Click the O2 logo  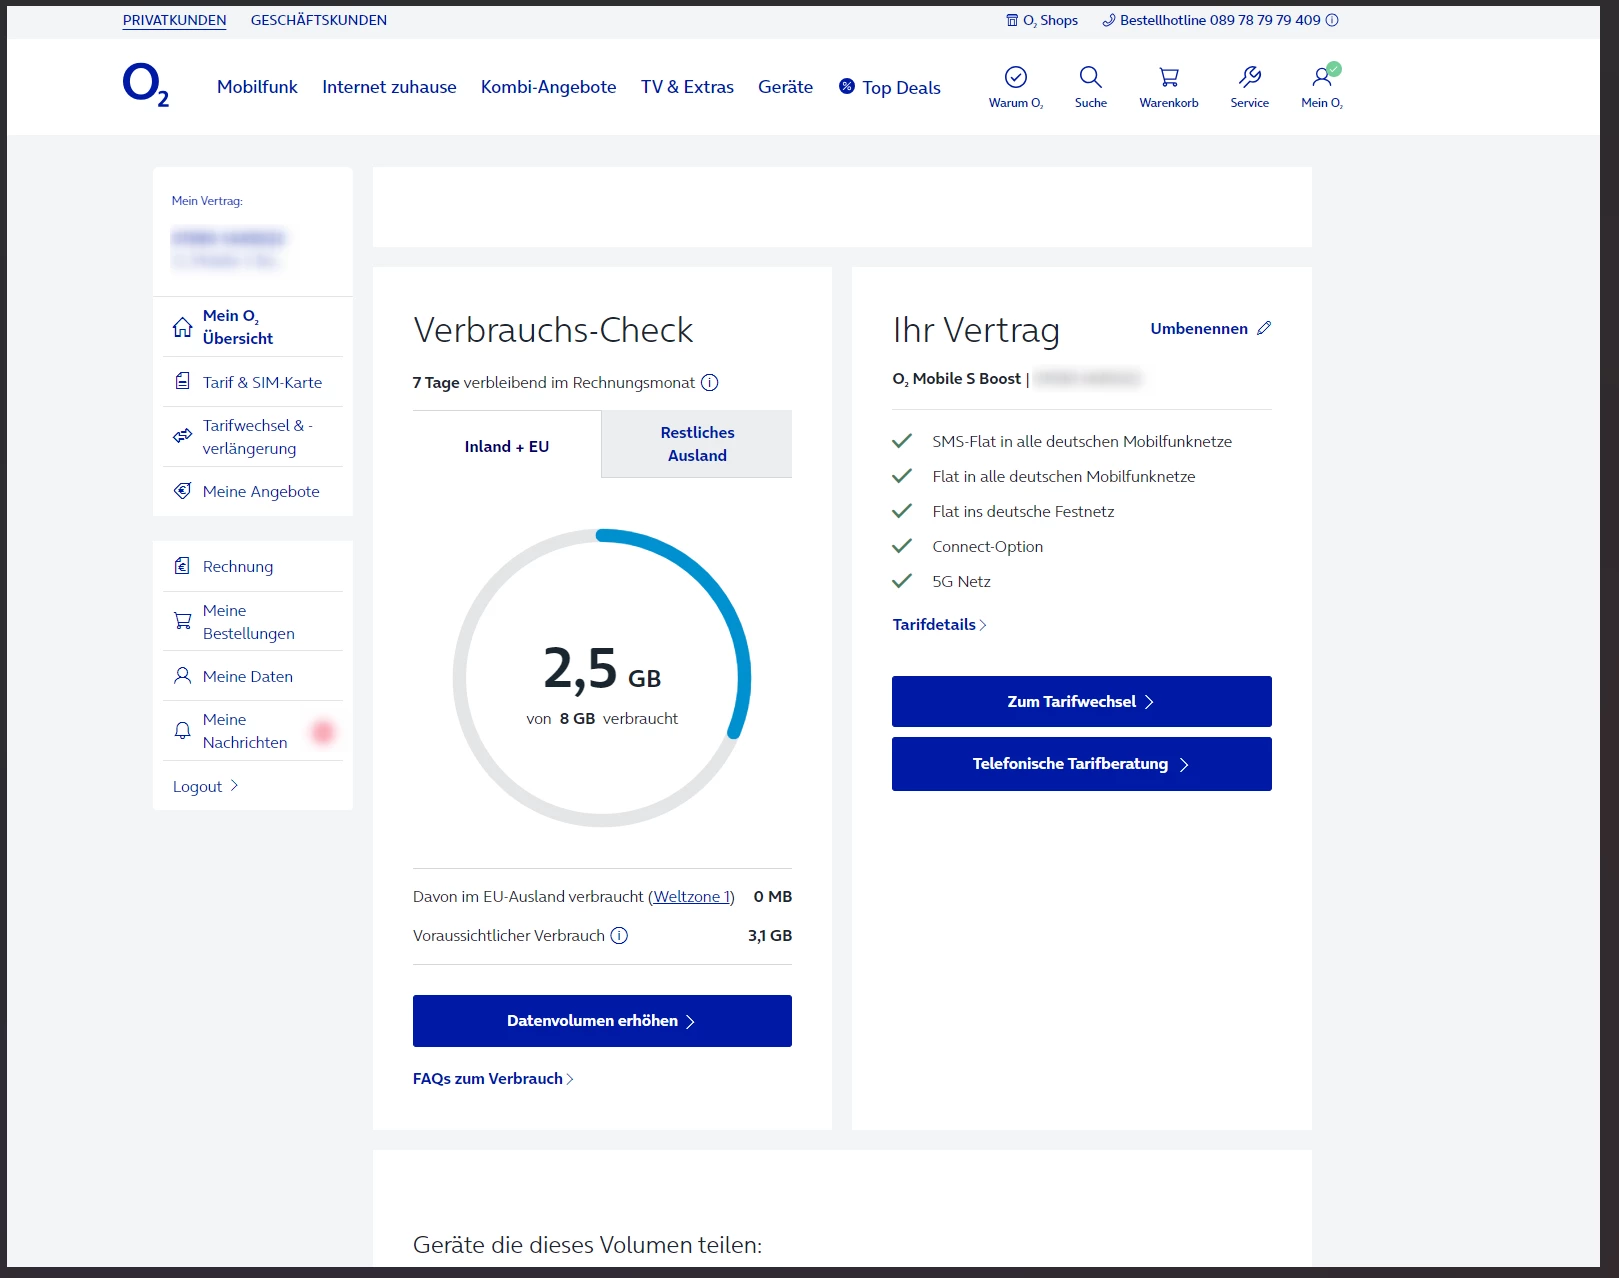click(x=145, y=85)
